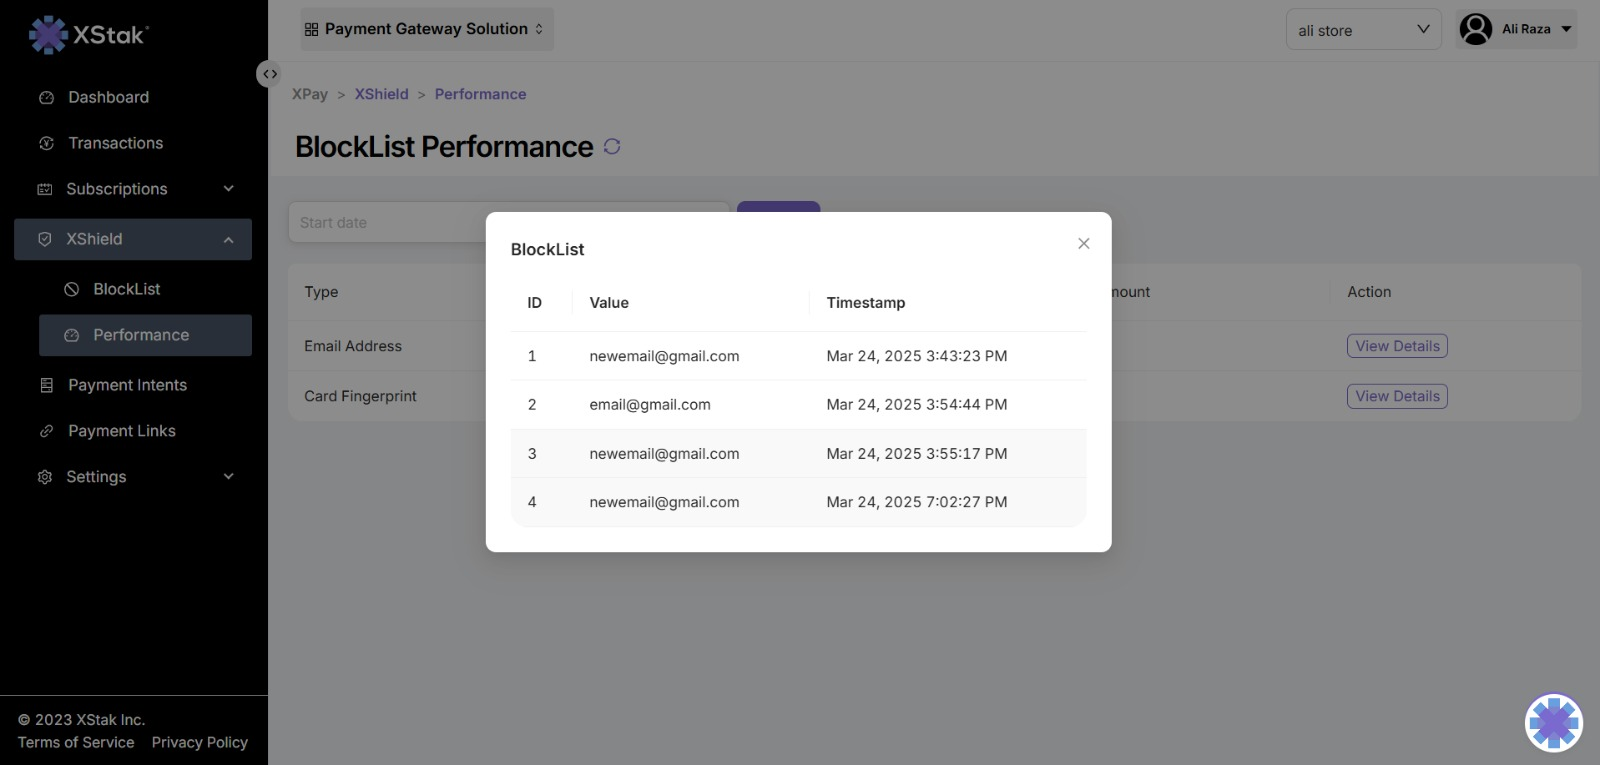This screenshot has height=765, width=1600.
Task: Close the BlockList dialog
Action: click(x=1083, y=244)
